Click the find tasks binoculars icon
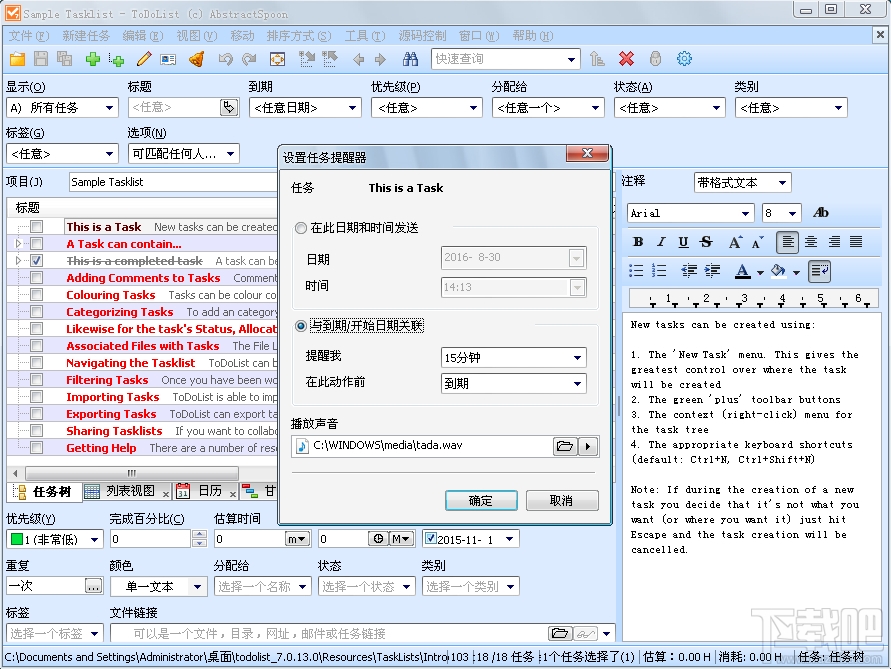 410,59
